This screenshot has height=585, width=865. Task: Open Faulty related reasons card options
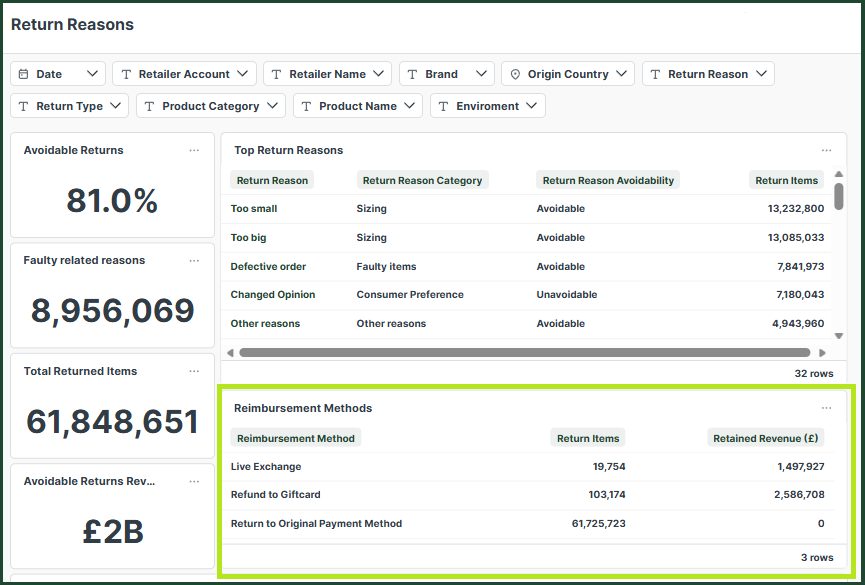[x=194, y=260]
